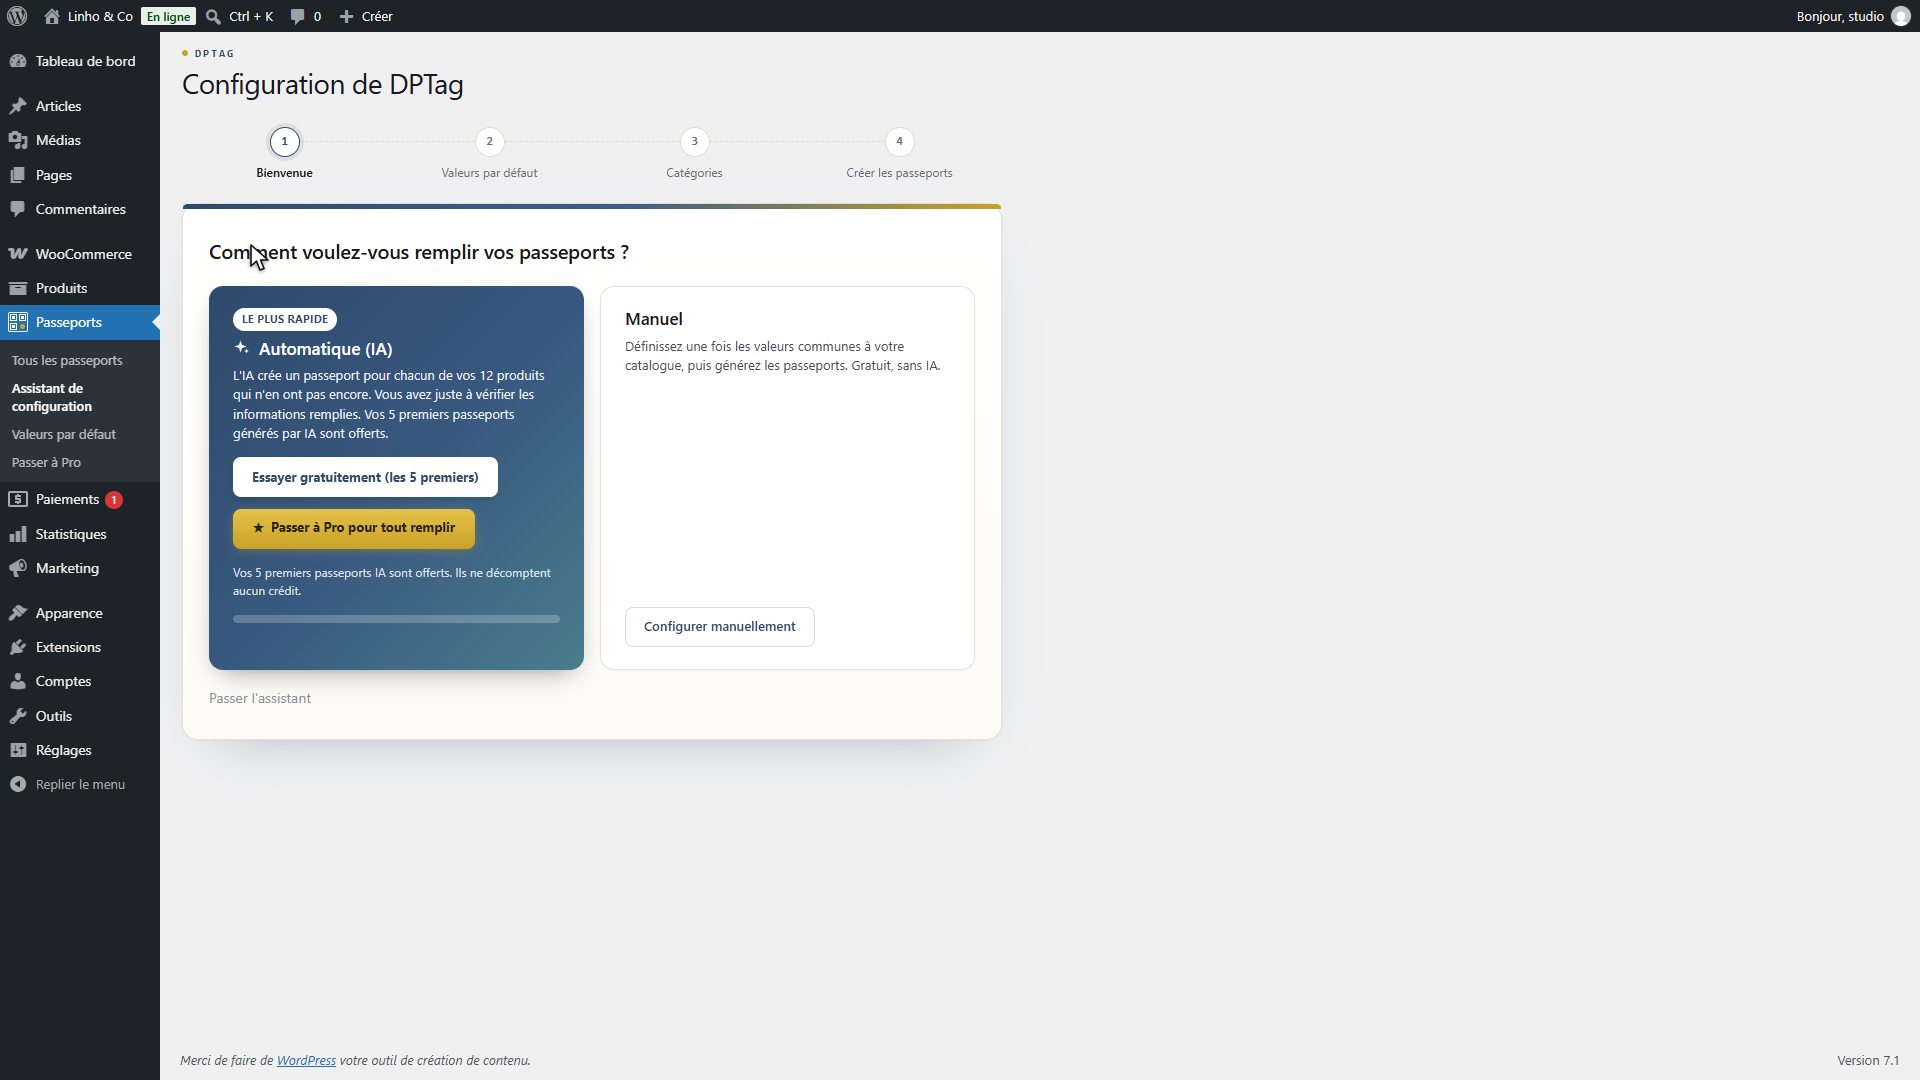Click the Passer l'assistant link

coord(260,698)
